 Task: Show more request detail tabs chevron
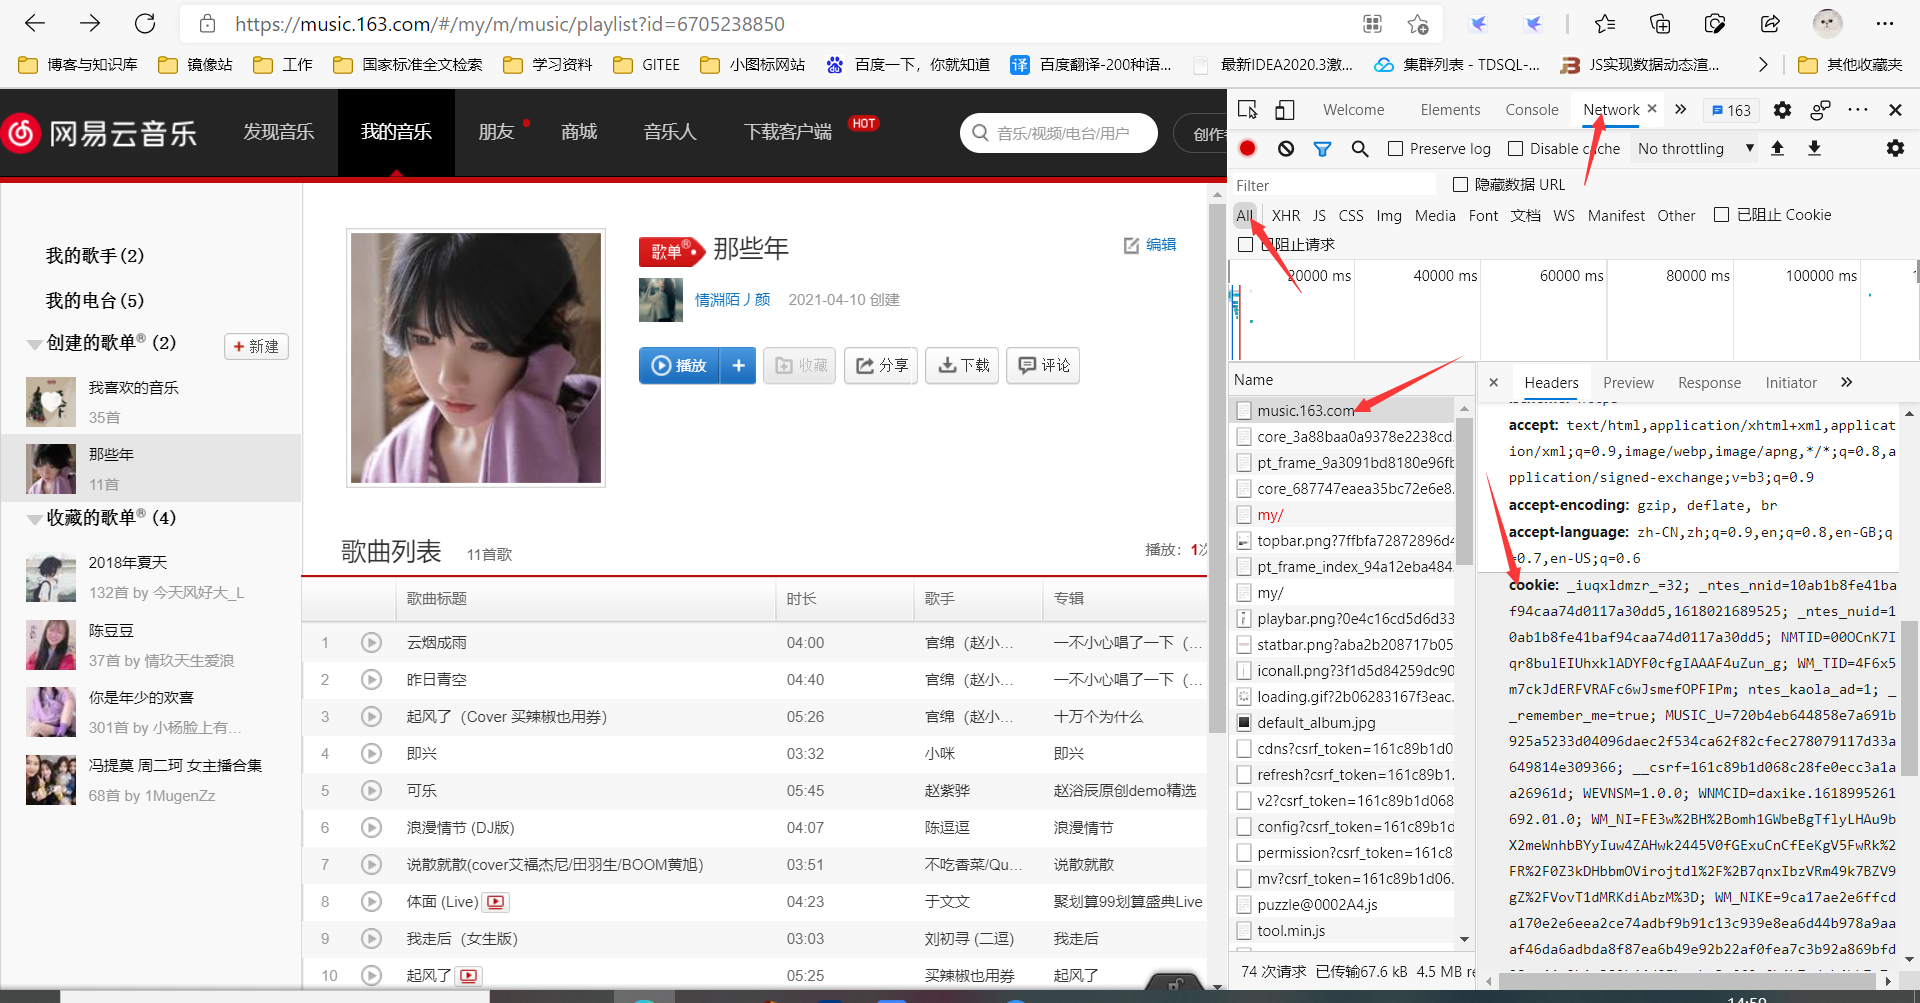1846,382
